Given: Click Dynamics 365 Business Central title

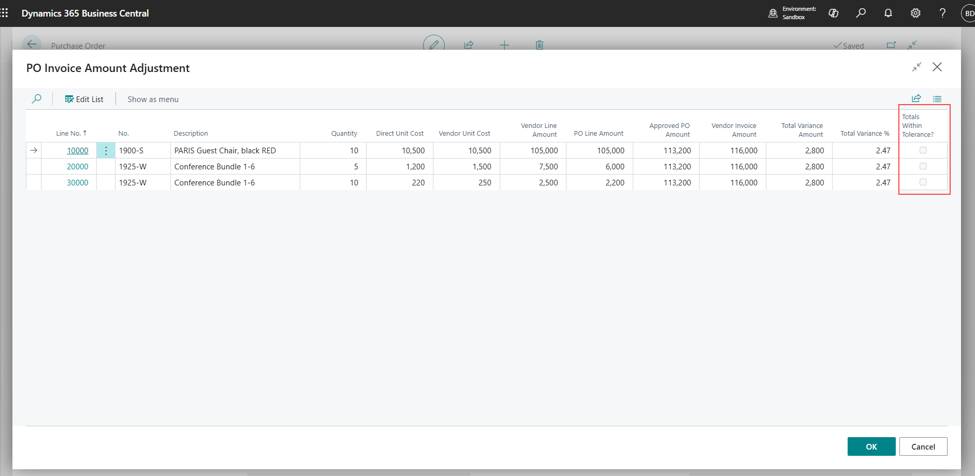Looking at the screenshot, I should coord(85,13).
